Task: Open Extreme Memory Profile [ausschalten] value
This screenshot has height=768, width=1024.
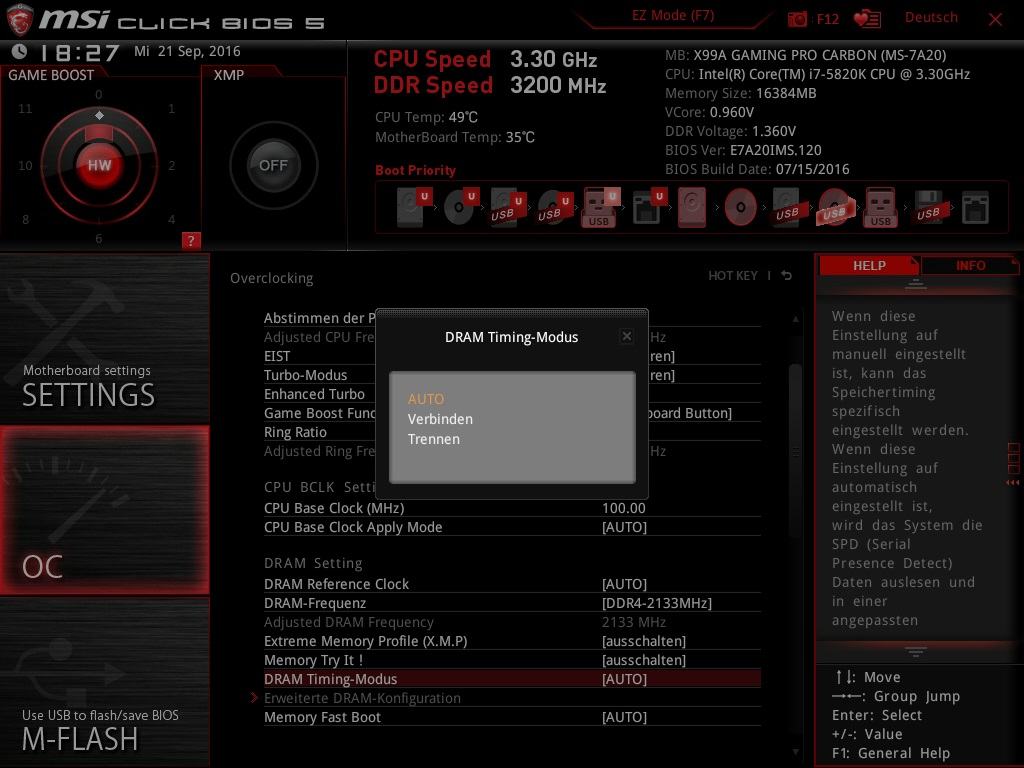Action: (644, 641)
